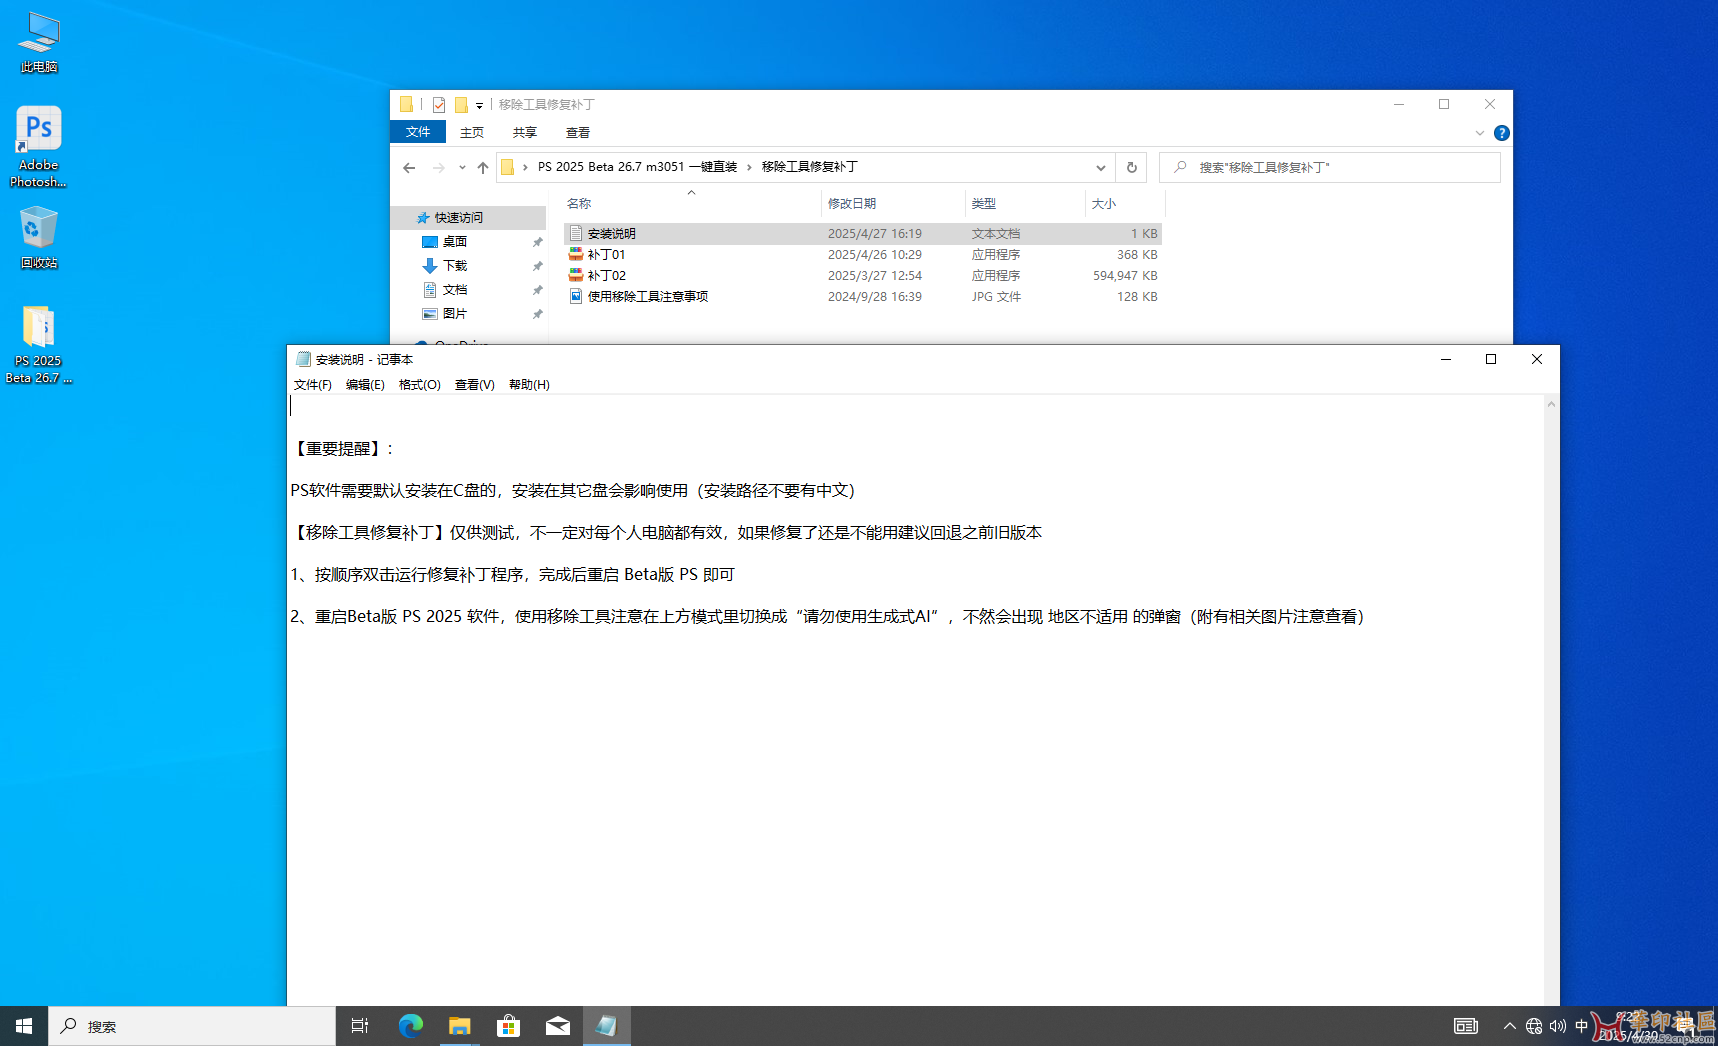Switch to Notepad taskbar button
The height and width of the screenshot is (1046, 1718).
point(606,1026)
